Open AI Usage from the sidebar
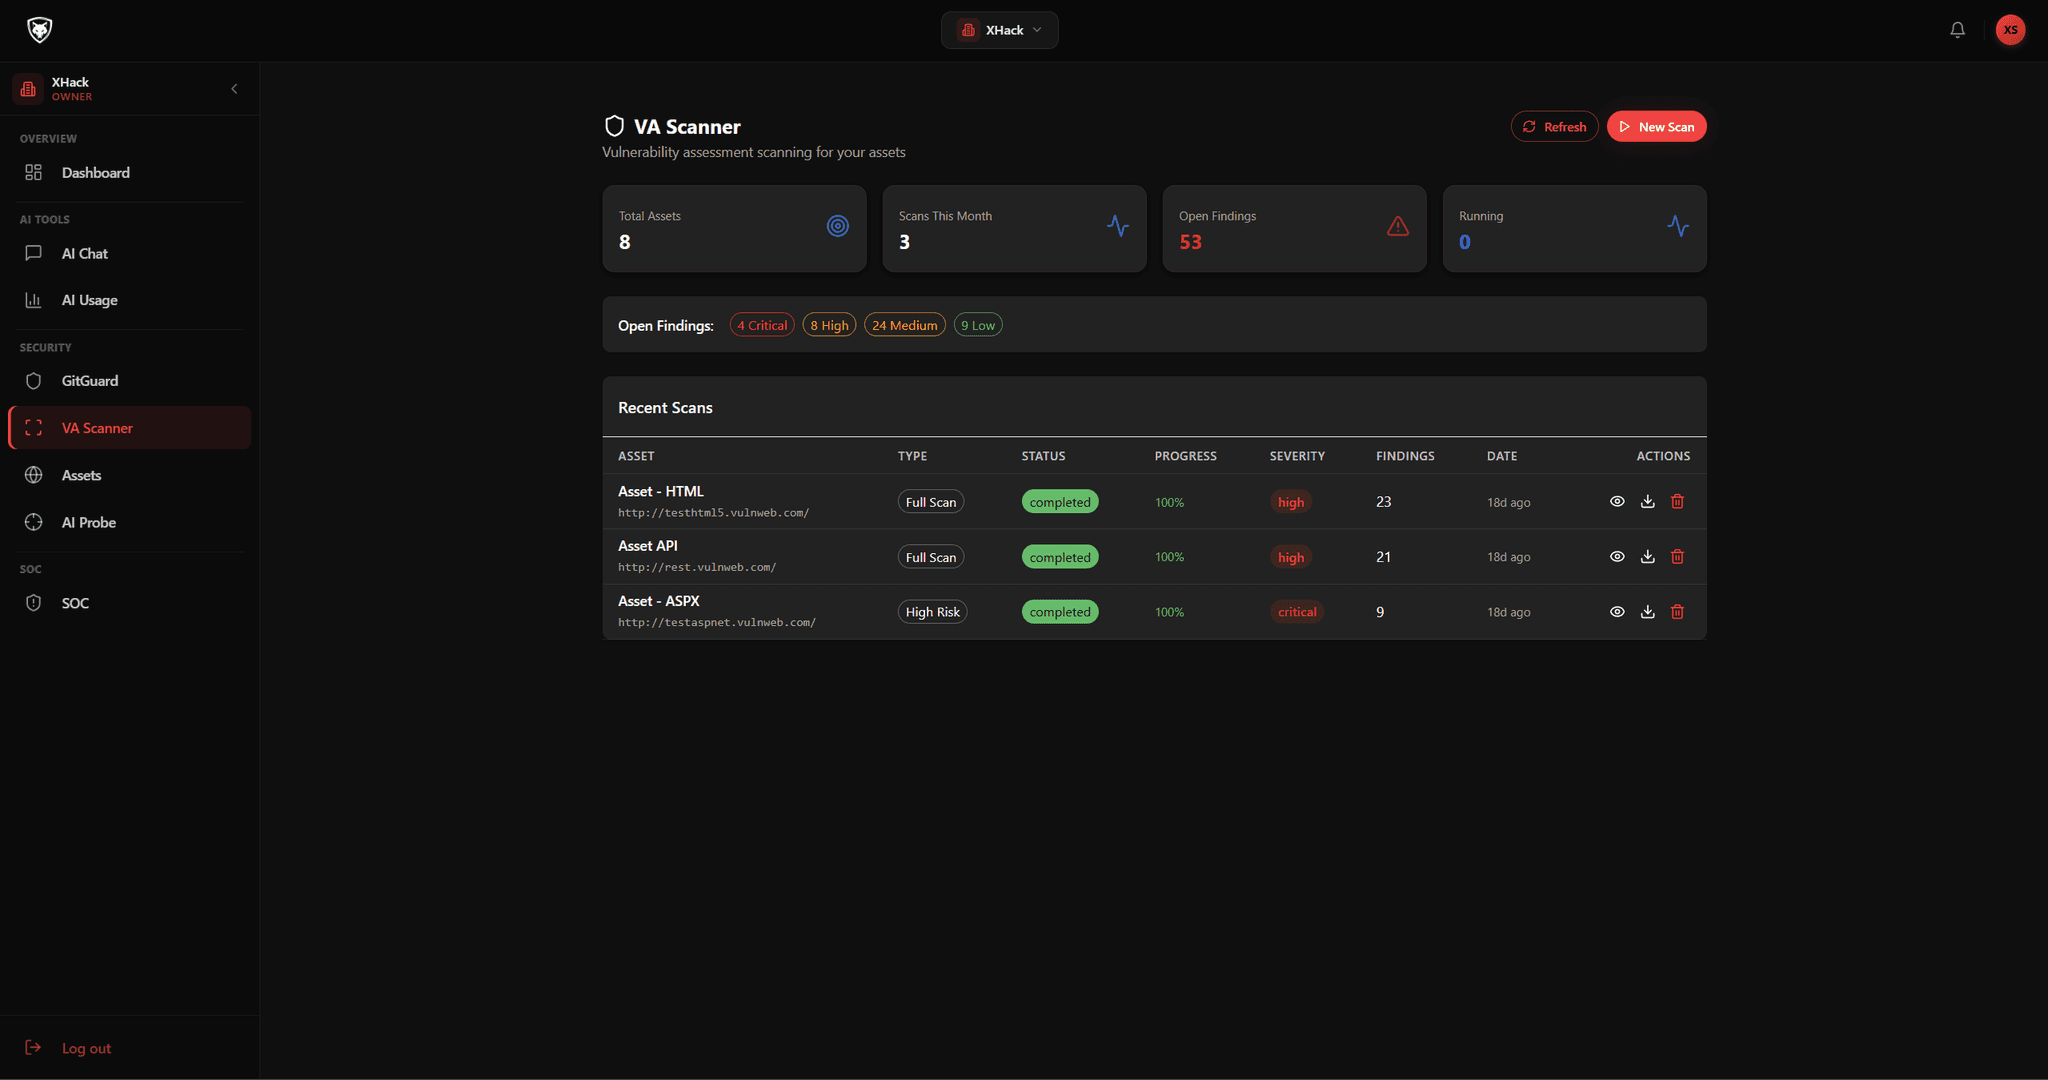Viewport: 2048px width, 1080px height. (130, 300)
